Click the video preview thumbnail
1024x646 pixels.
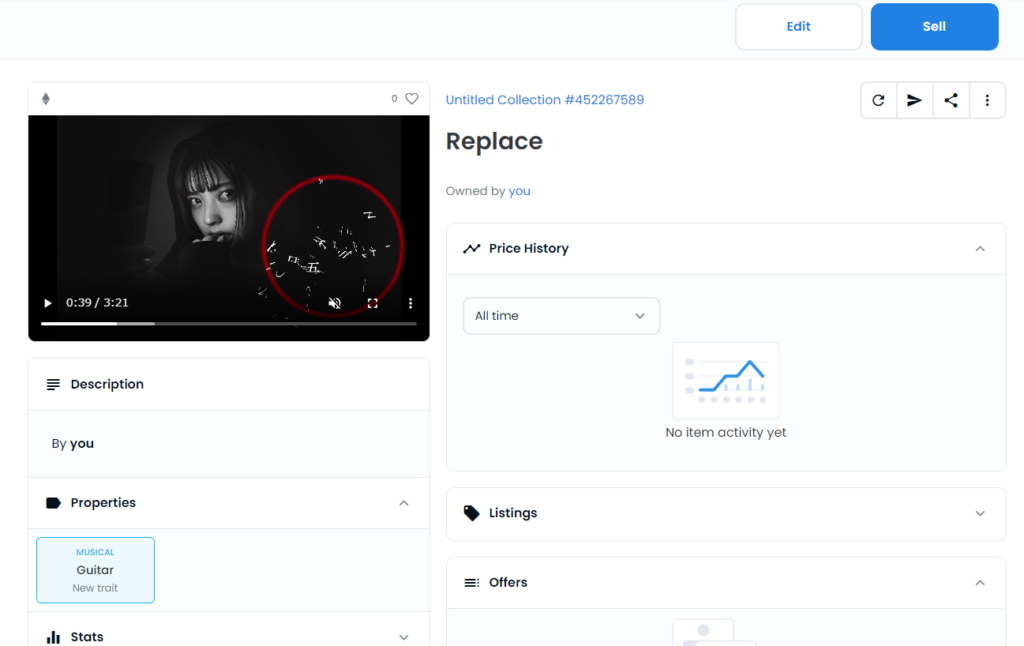(229, 228)
